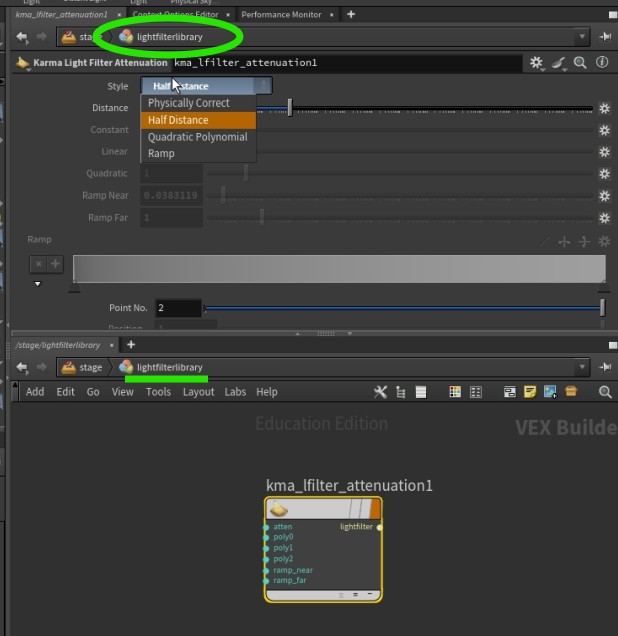Click stage in the network editor path

(90, 367)
